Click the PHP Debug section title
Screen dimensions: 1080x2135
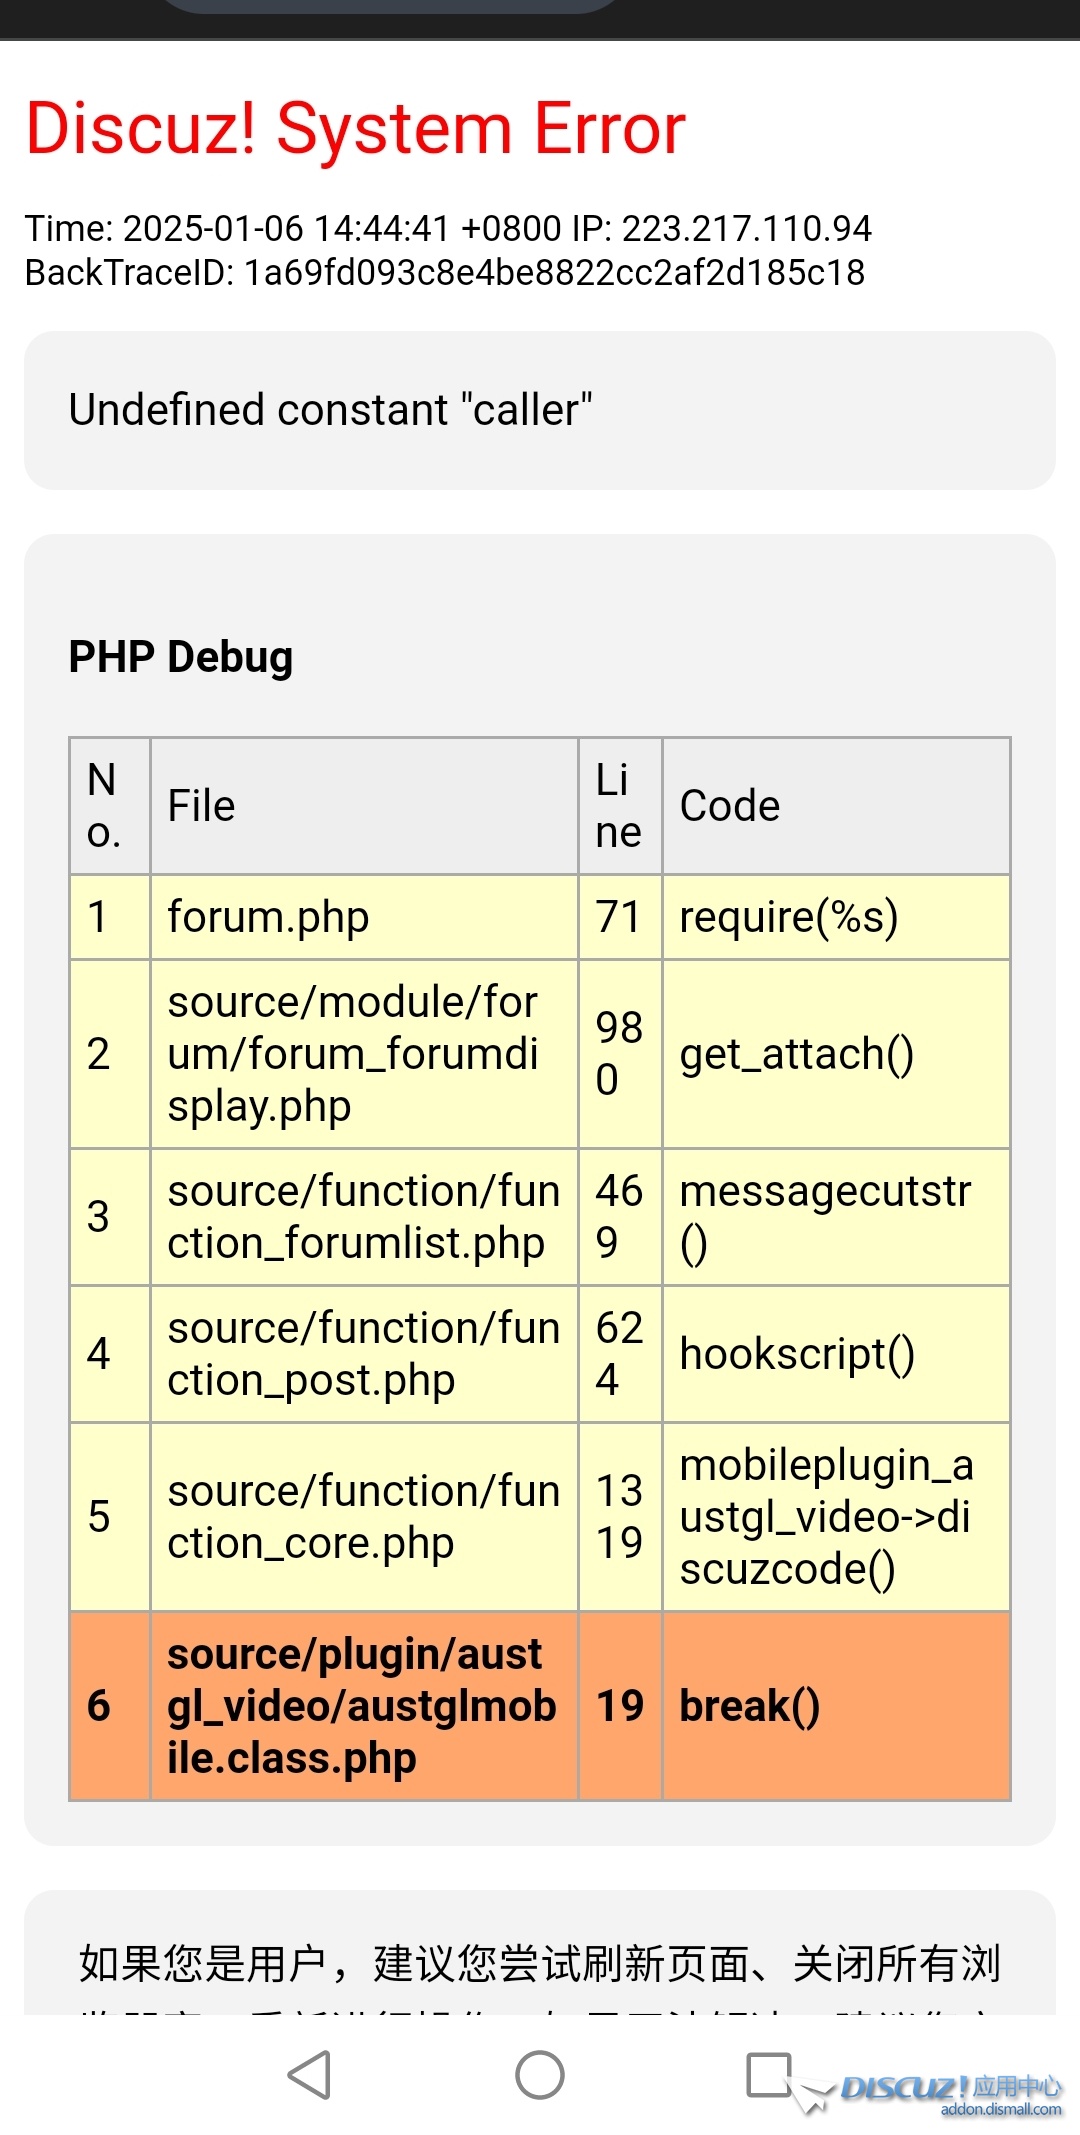click(x=180, y=657)
